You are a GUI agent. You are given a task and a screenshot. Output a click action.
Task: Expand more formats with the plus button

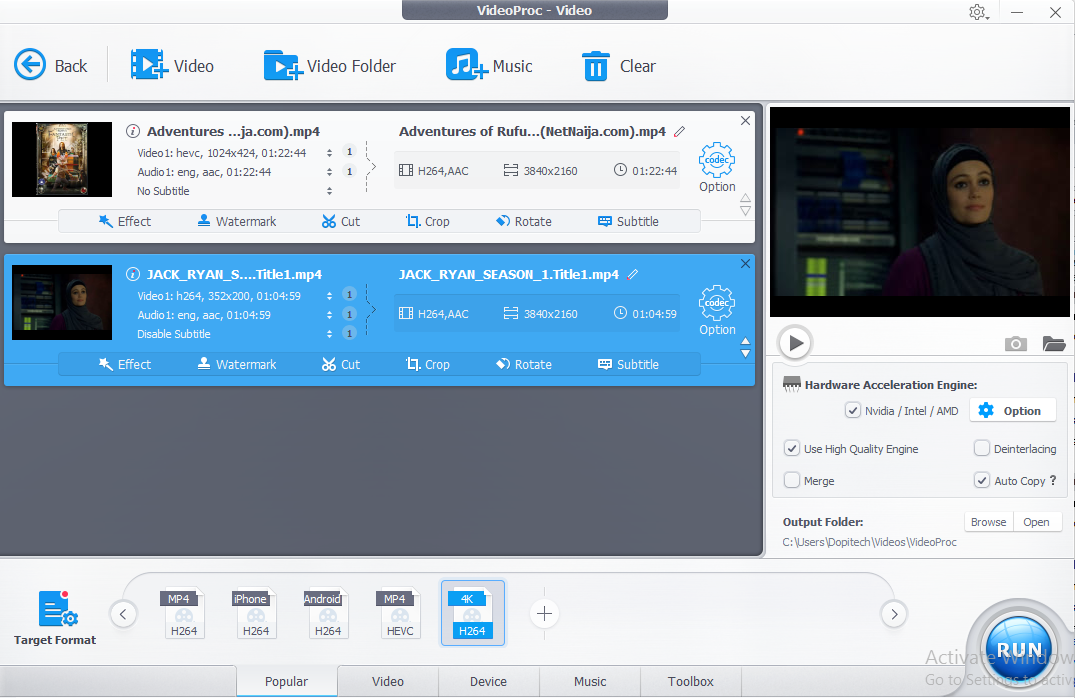(x=544, y=613)
